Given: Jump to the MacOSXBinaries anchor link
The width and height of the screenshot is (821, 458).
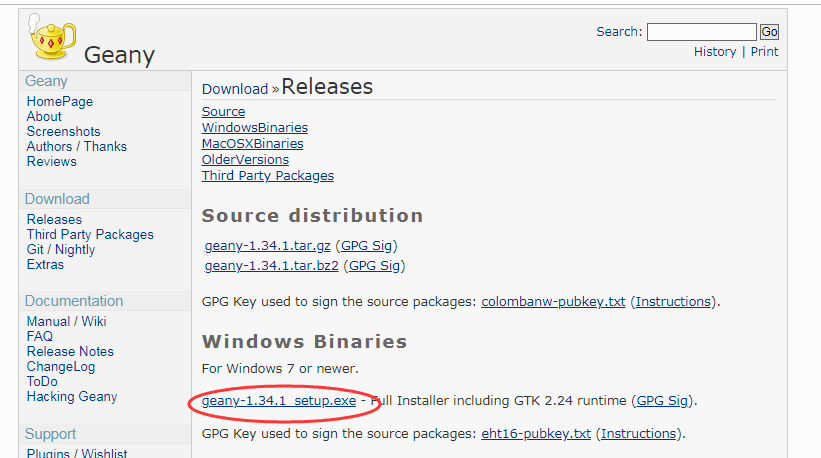Looking at the screenshot, I should (x=253, y=143).
